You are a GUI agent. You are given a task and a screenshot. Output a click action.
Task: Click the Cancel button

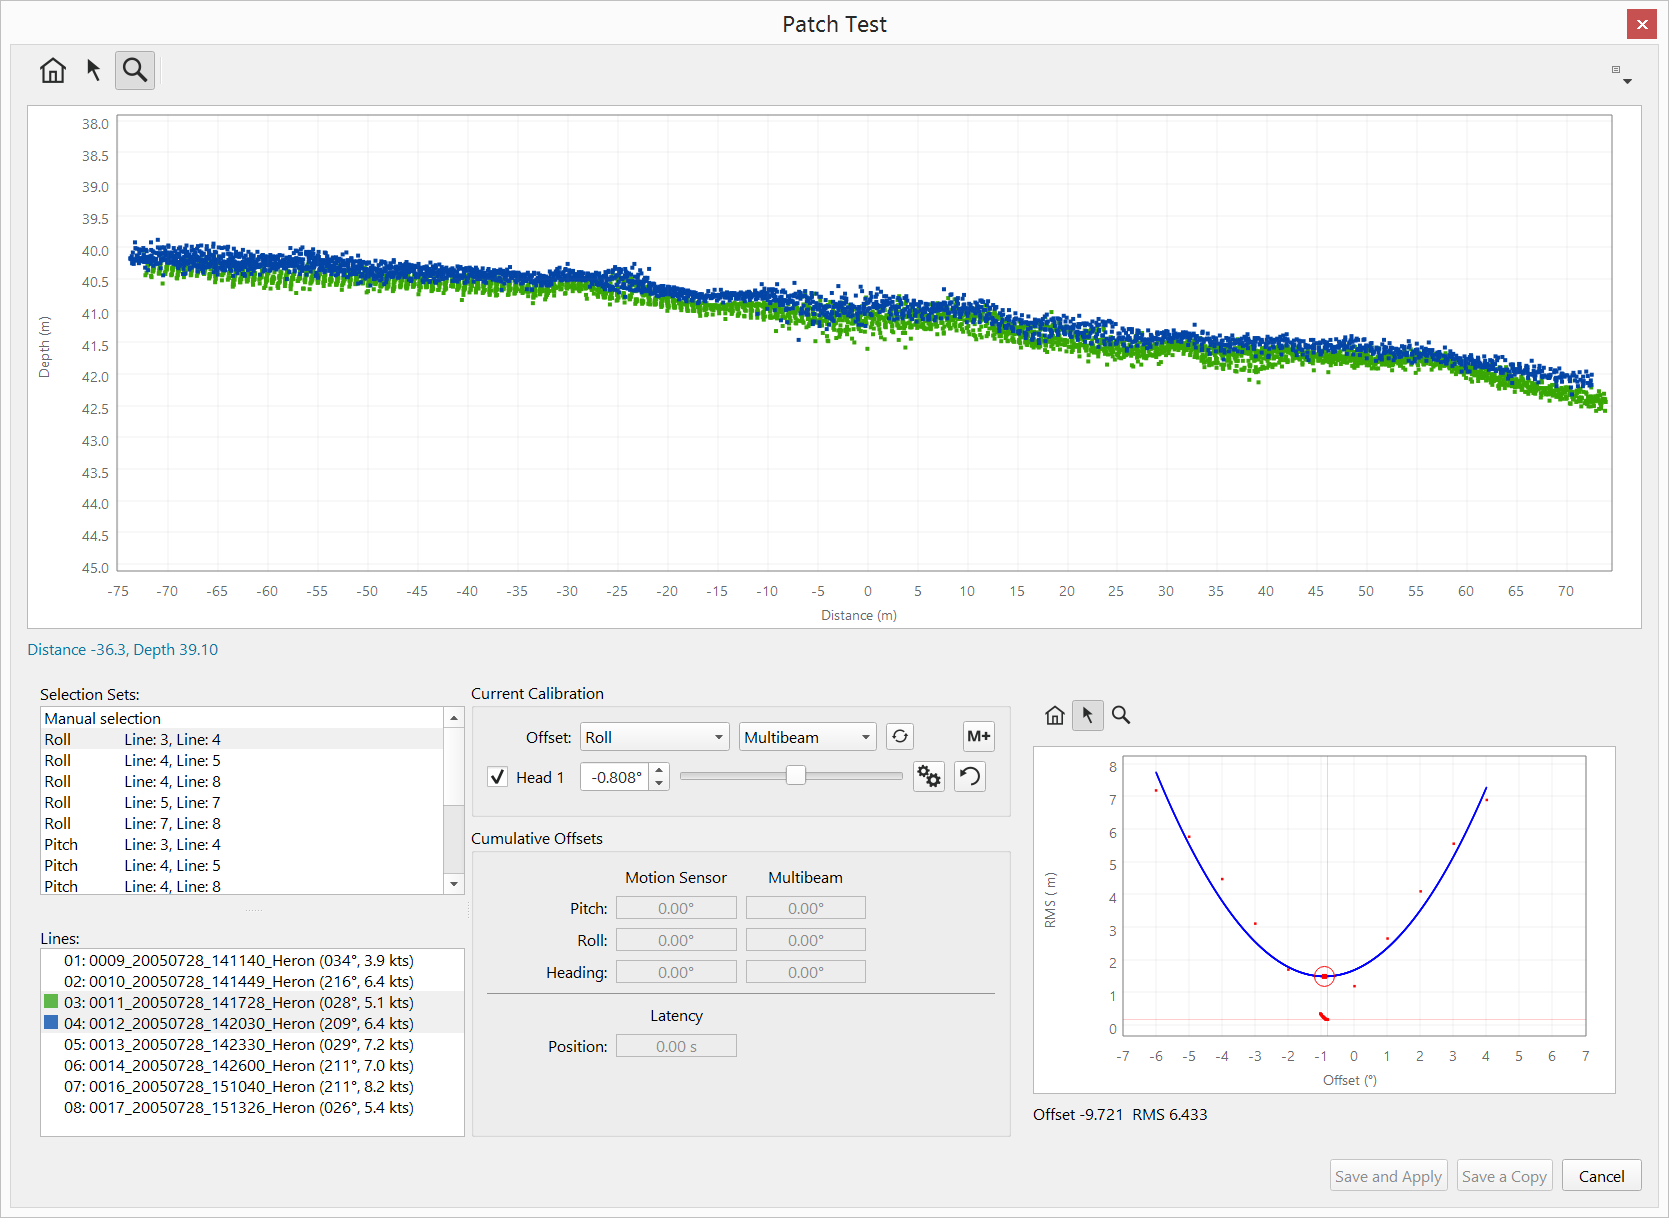1601,1176
